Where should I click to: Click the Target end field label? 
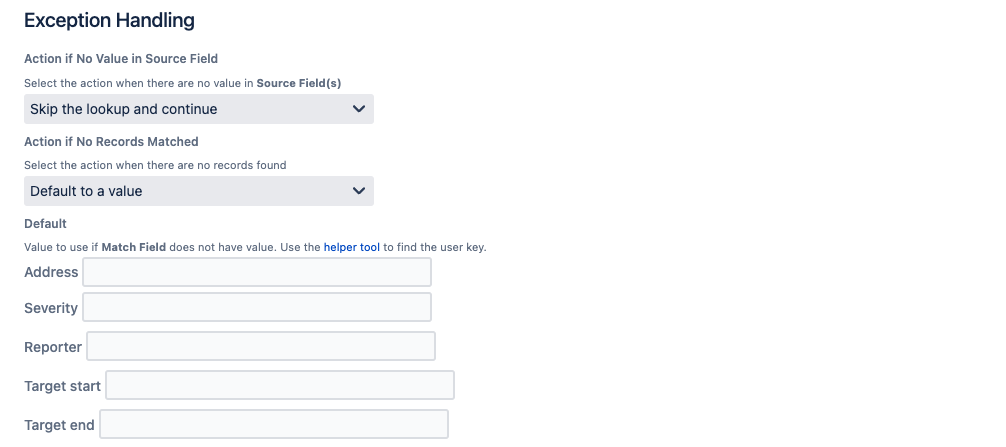click(59, 425)
